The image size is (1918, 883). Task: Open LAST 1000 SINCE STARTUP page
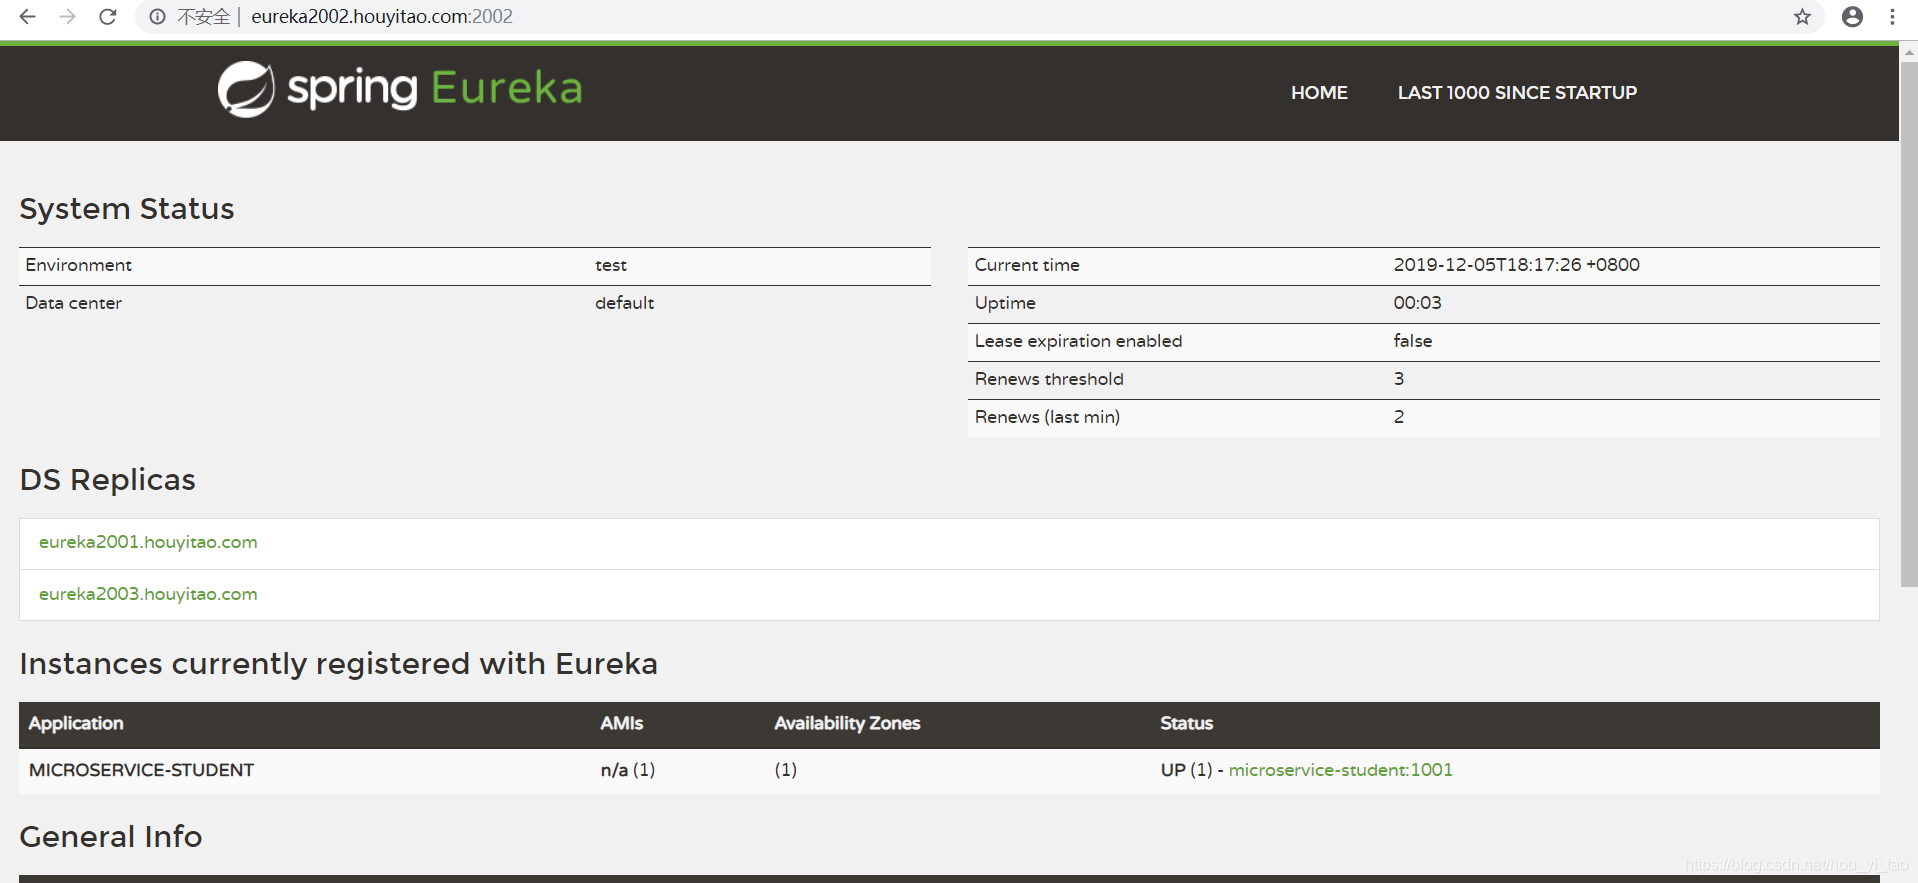[x=1517, y=93]
